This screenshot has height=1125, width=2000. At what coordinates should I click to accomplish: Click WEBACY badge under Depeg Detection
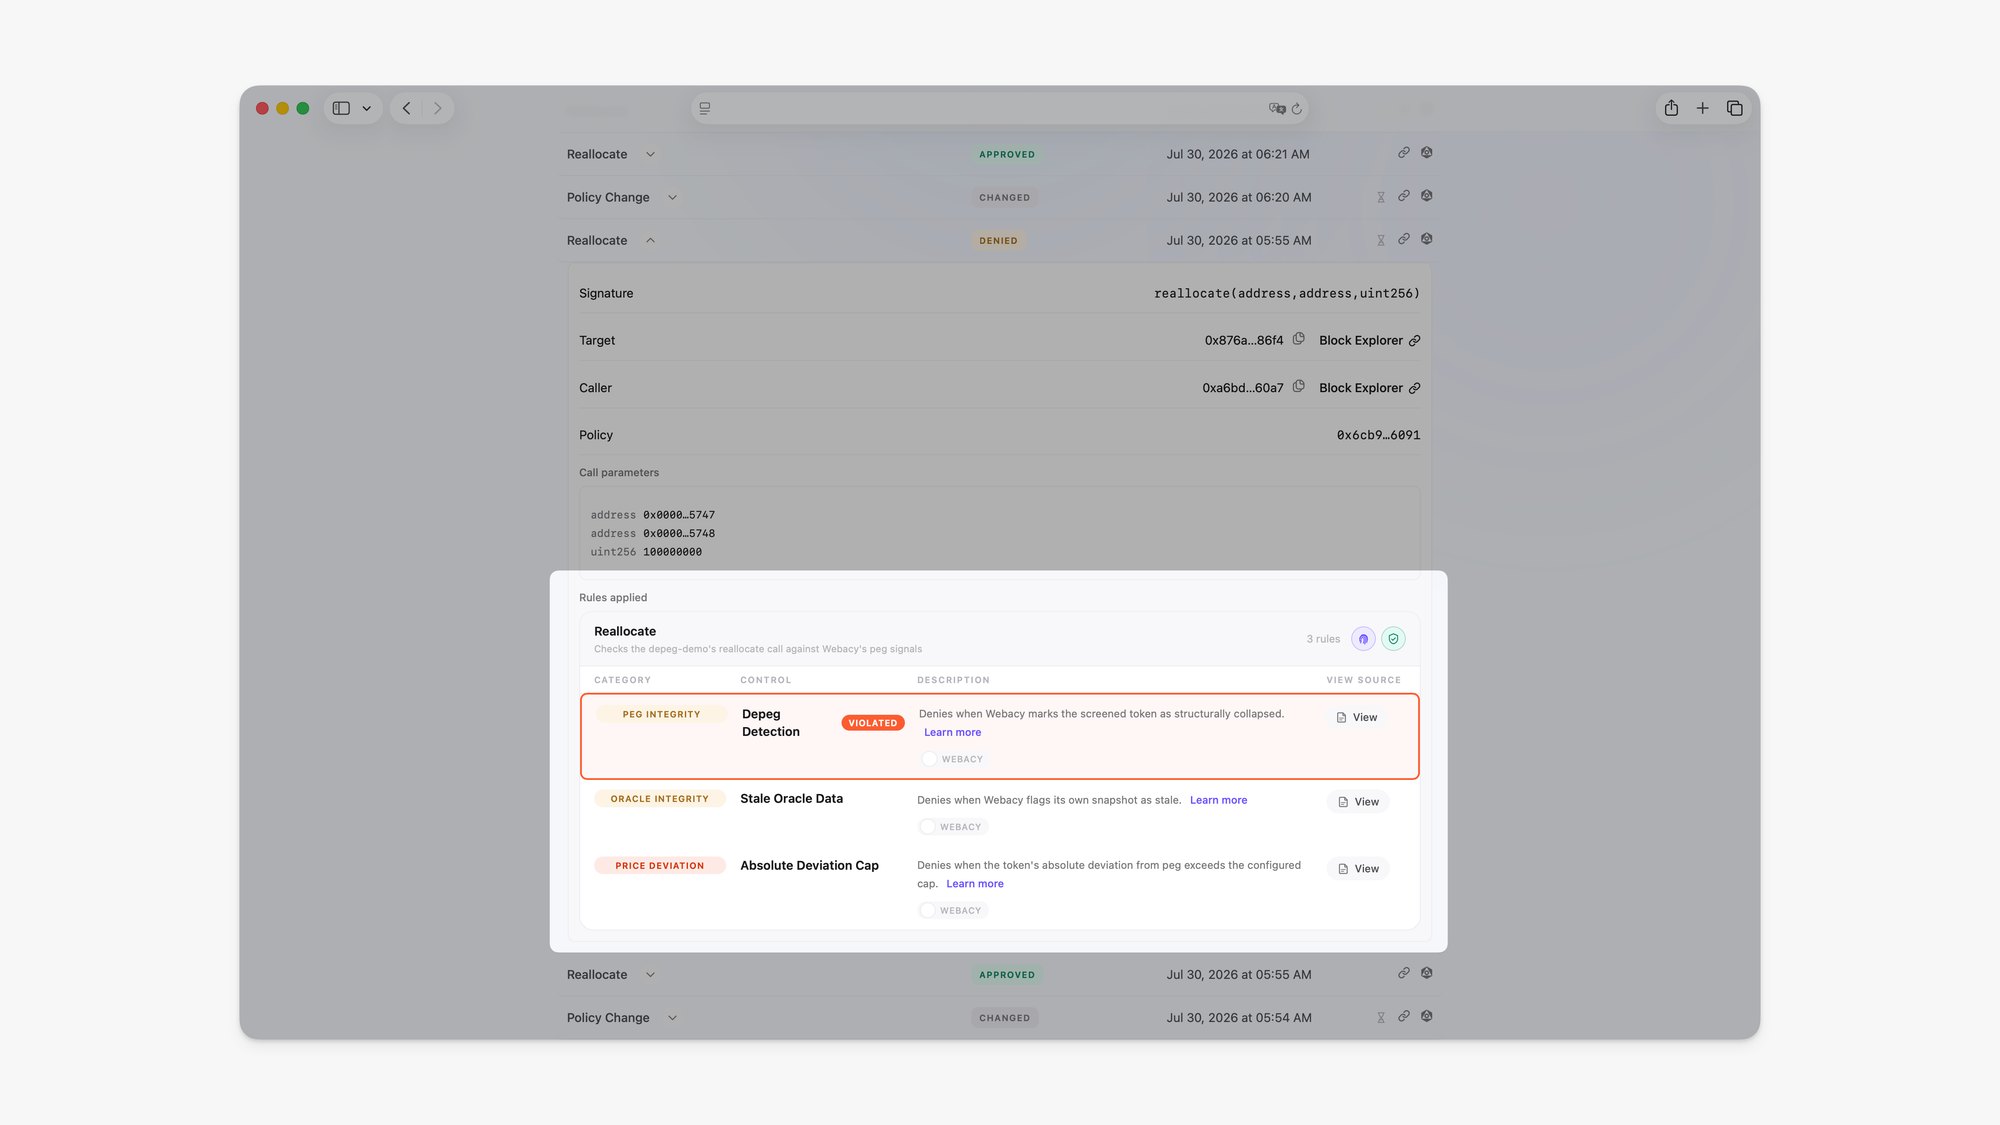953,760
